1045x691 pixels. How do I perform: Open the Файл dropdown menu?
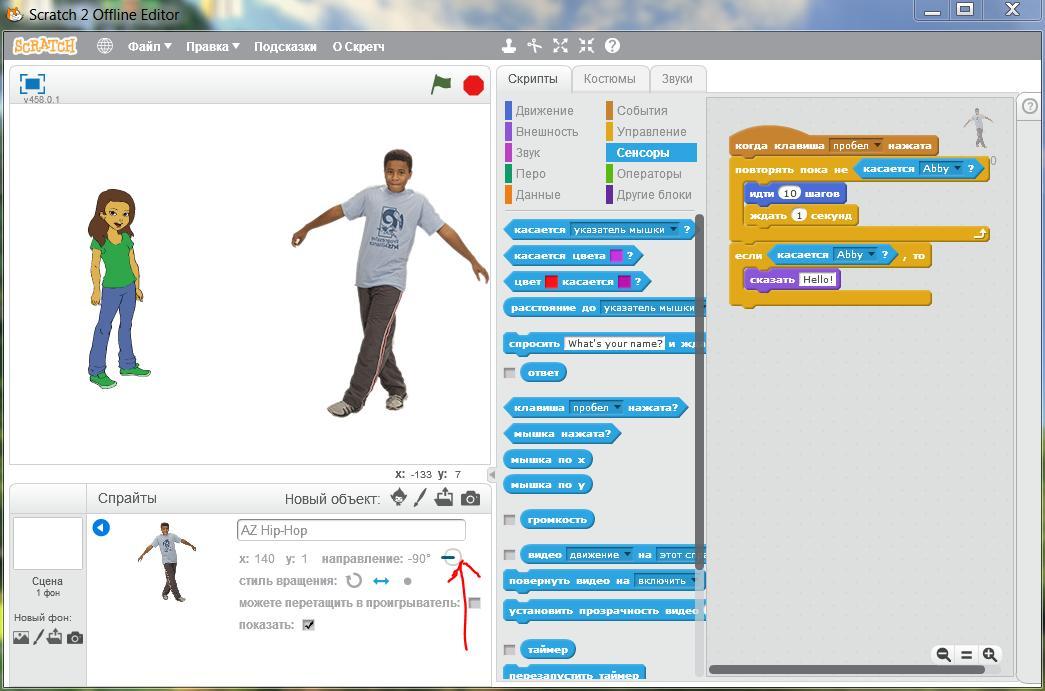(x=149, y=46)
